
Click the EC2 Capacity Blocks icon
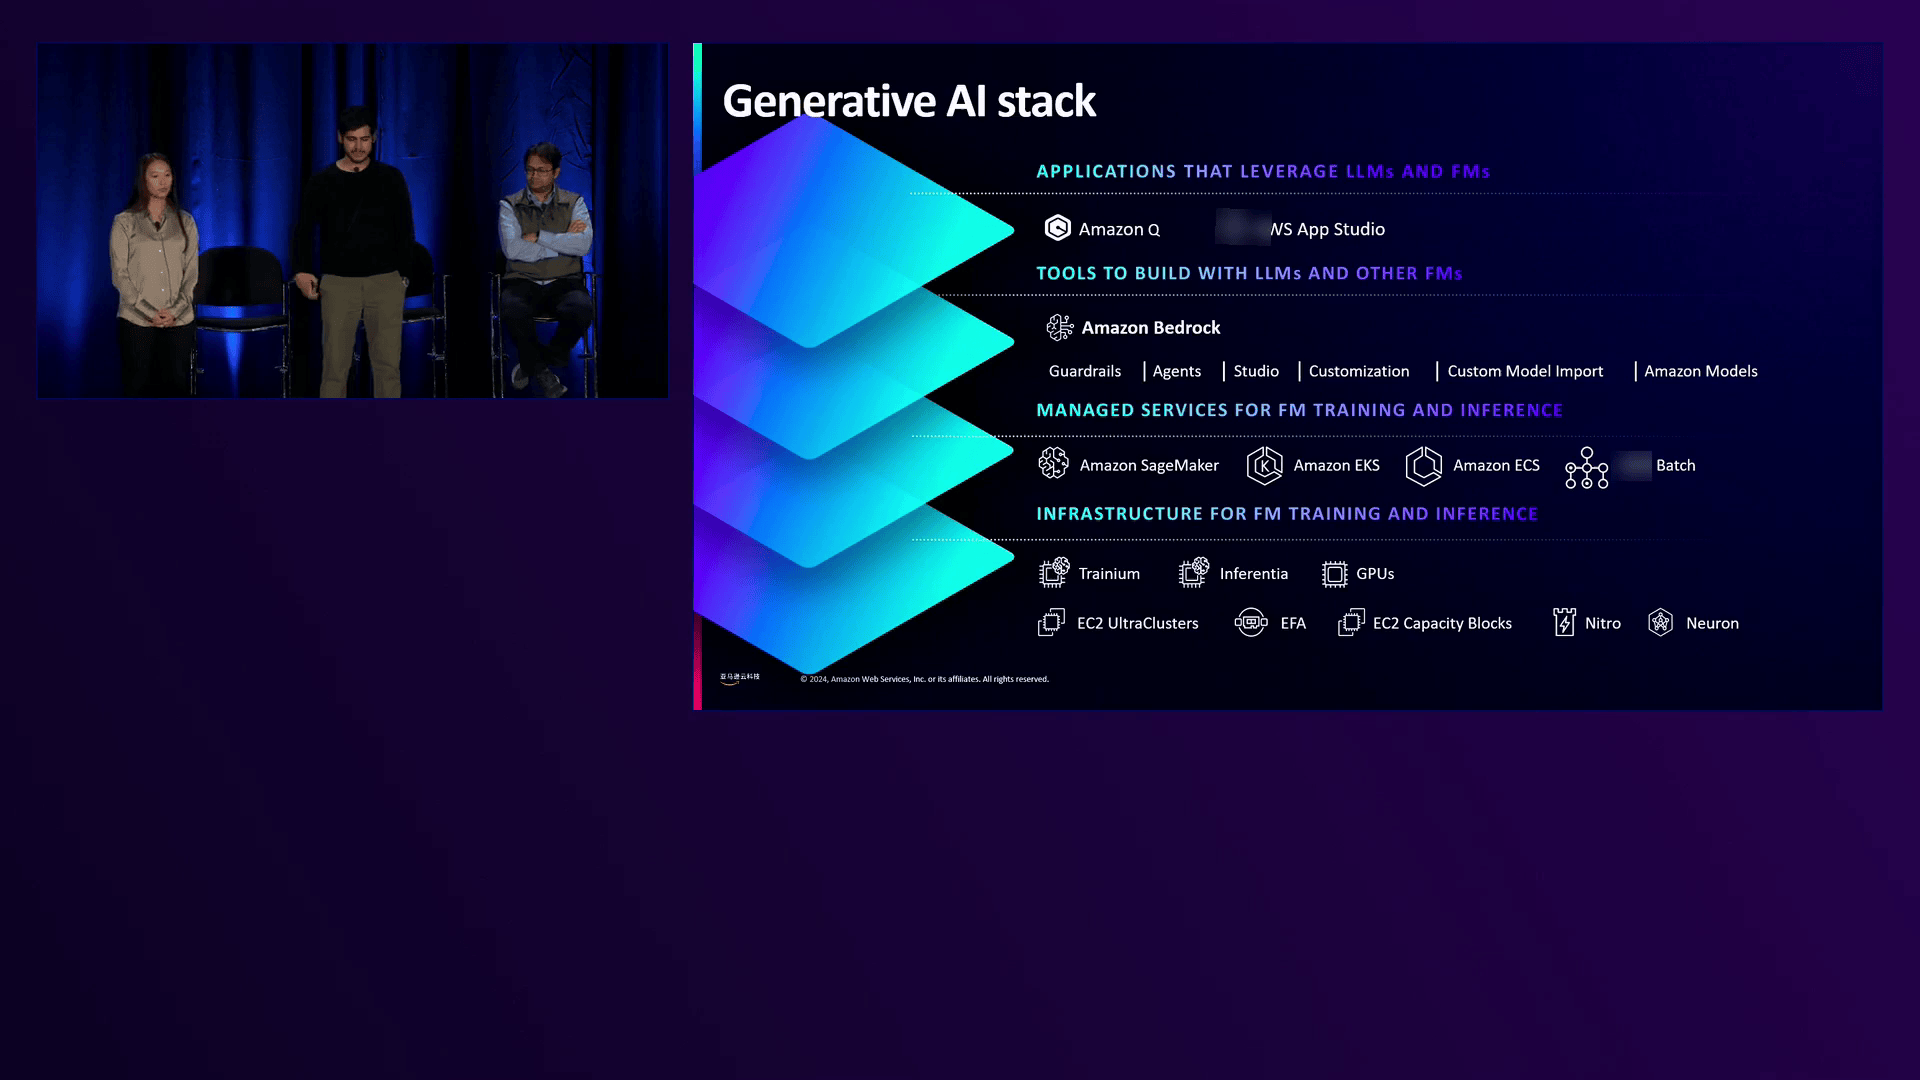[1351, 623]
